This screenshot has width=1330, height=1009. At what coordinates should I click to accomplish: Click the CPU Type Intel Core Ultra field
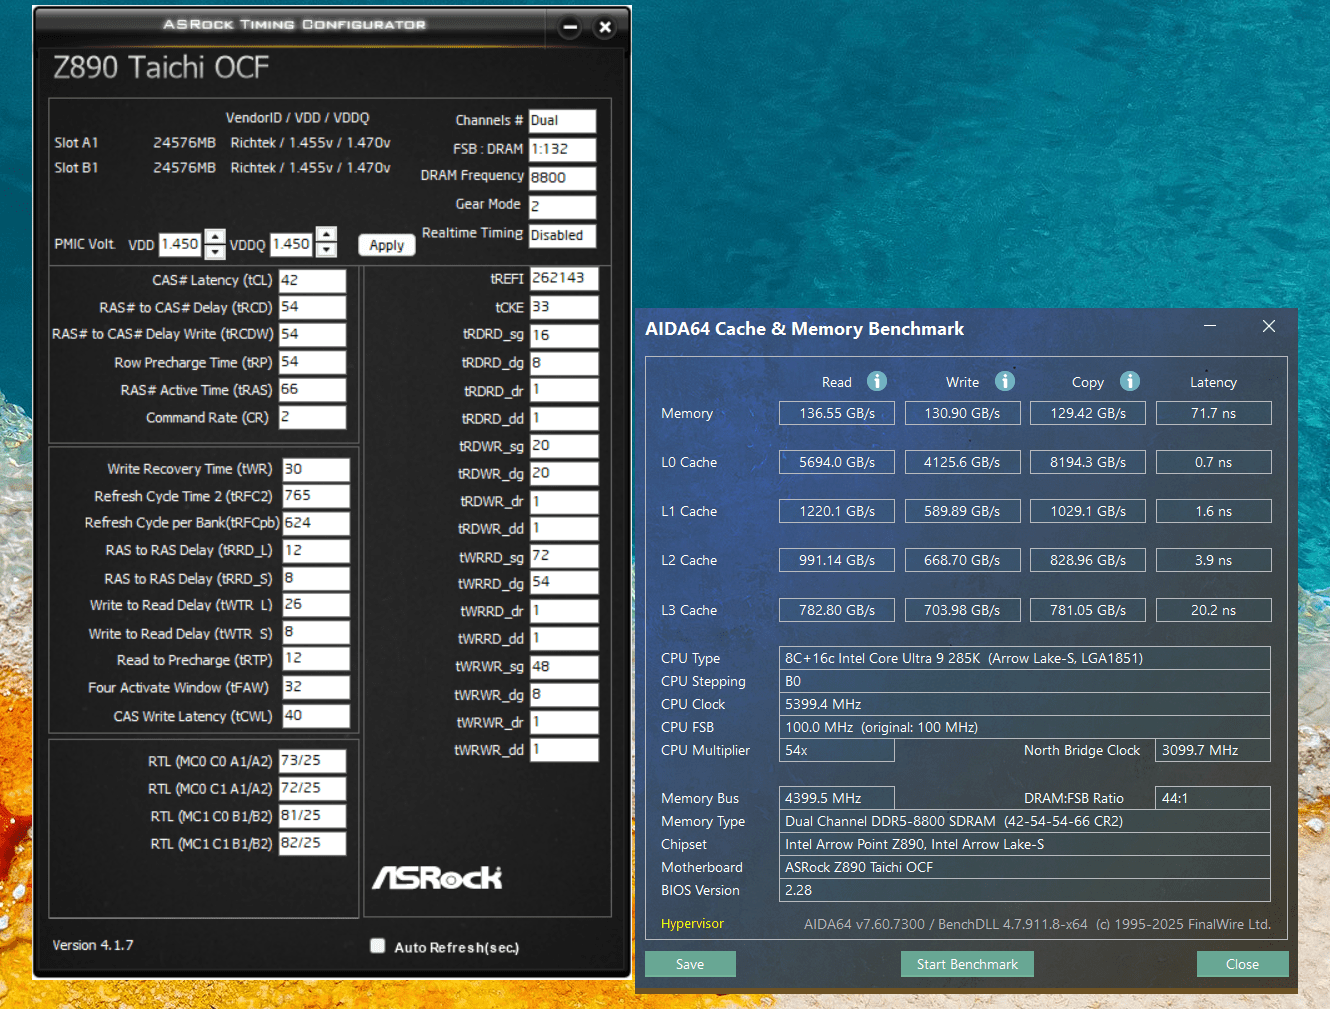[1025, 658]
